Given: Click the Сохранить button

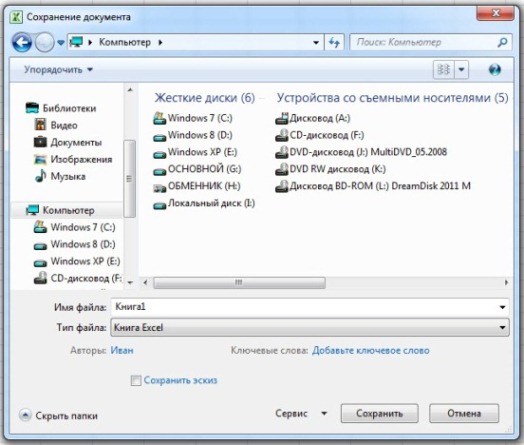Looking at the screenshot, I should 379,414.
